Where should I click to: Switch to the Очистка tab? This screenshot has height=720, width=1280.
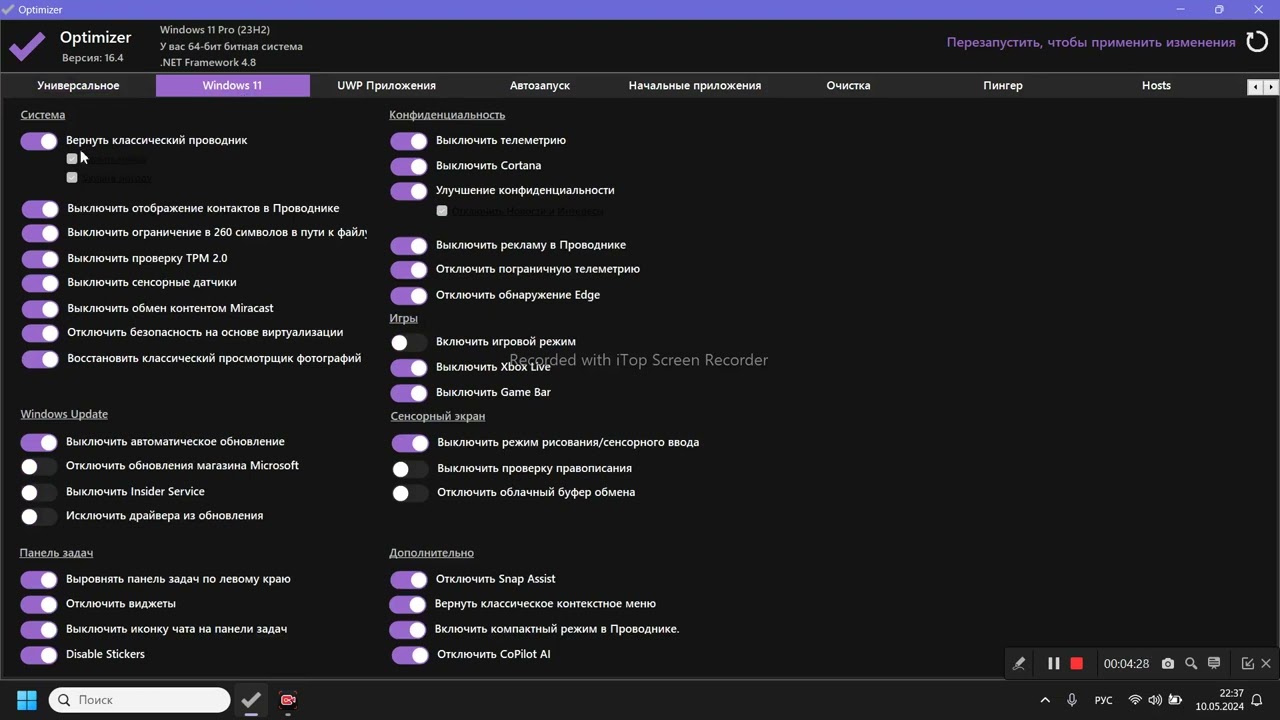point(848,86)
